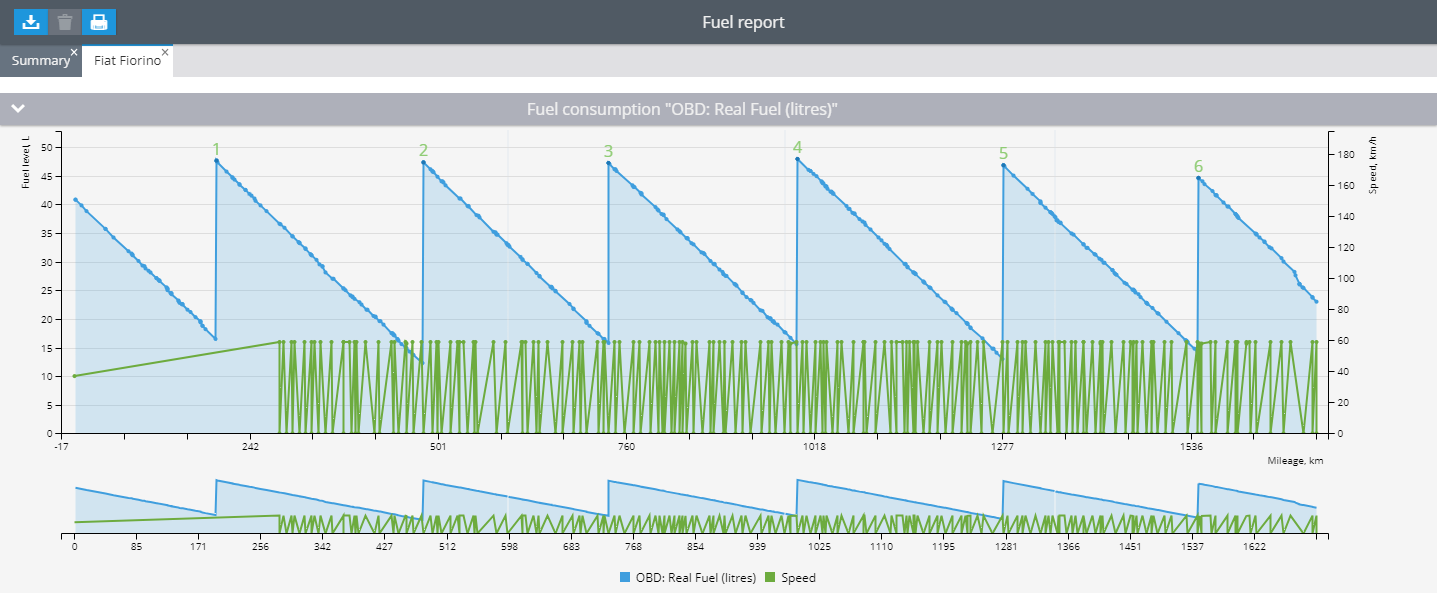Close the Summary tab

click(x=74, y=52)
